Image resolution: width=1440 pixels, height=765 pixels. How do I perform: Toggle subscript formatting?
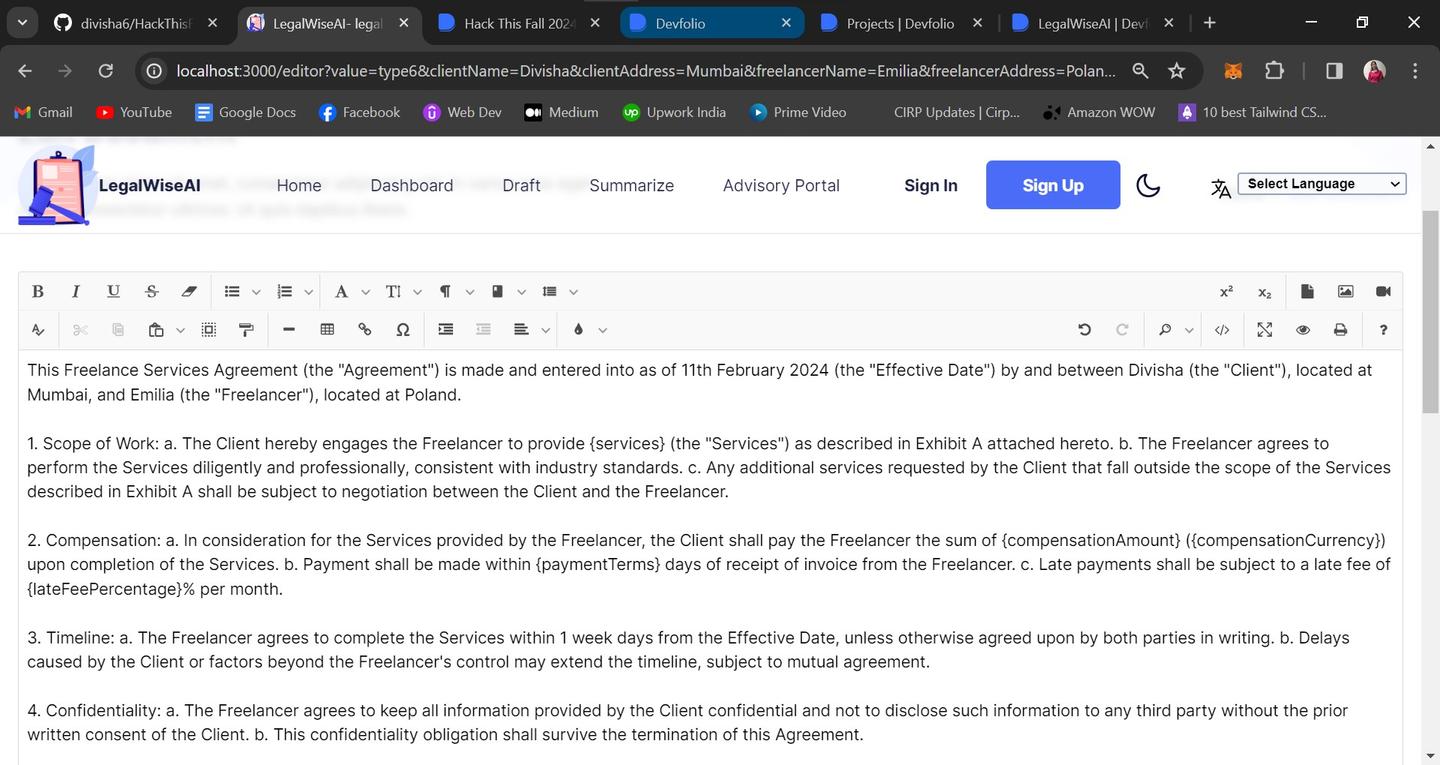[1264, 291]
